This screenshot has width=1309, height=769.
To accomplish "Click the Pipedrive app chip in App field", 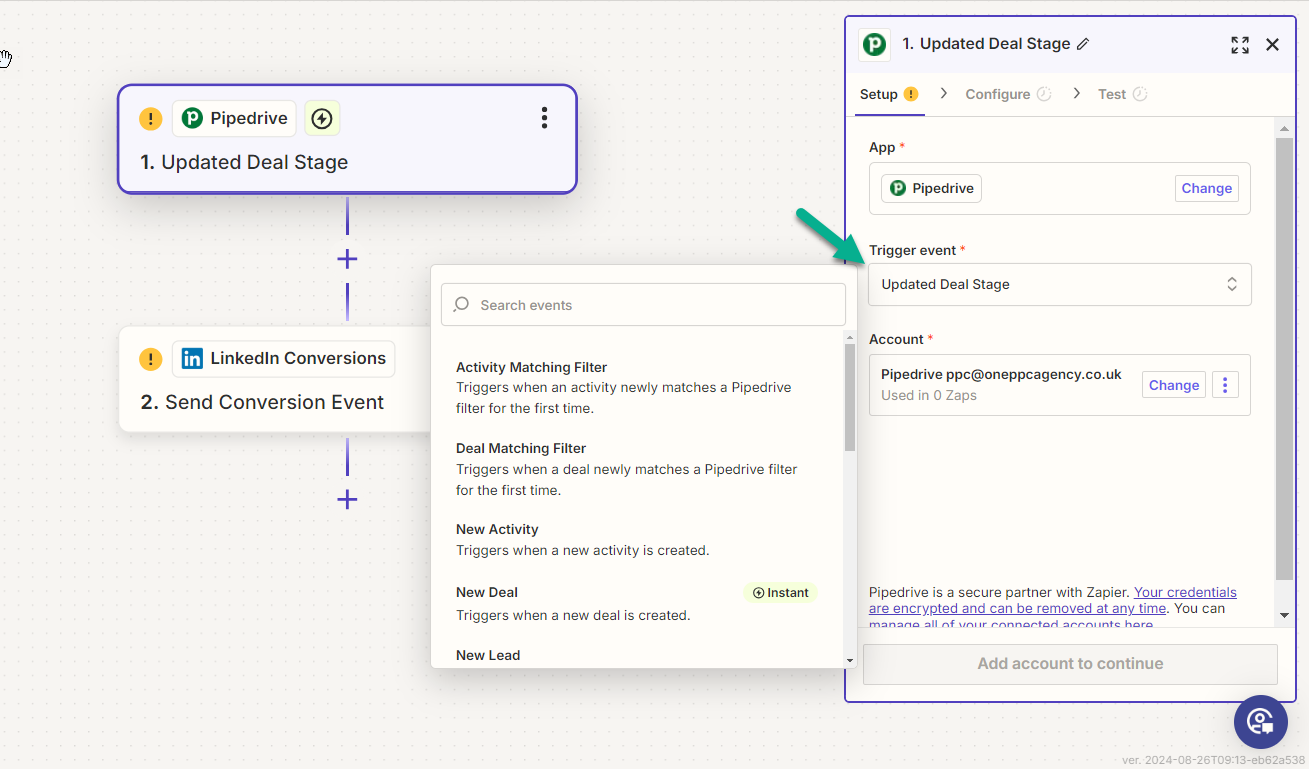I will pyautogui.click(x=931, y=188).
